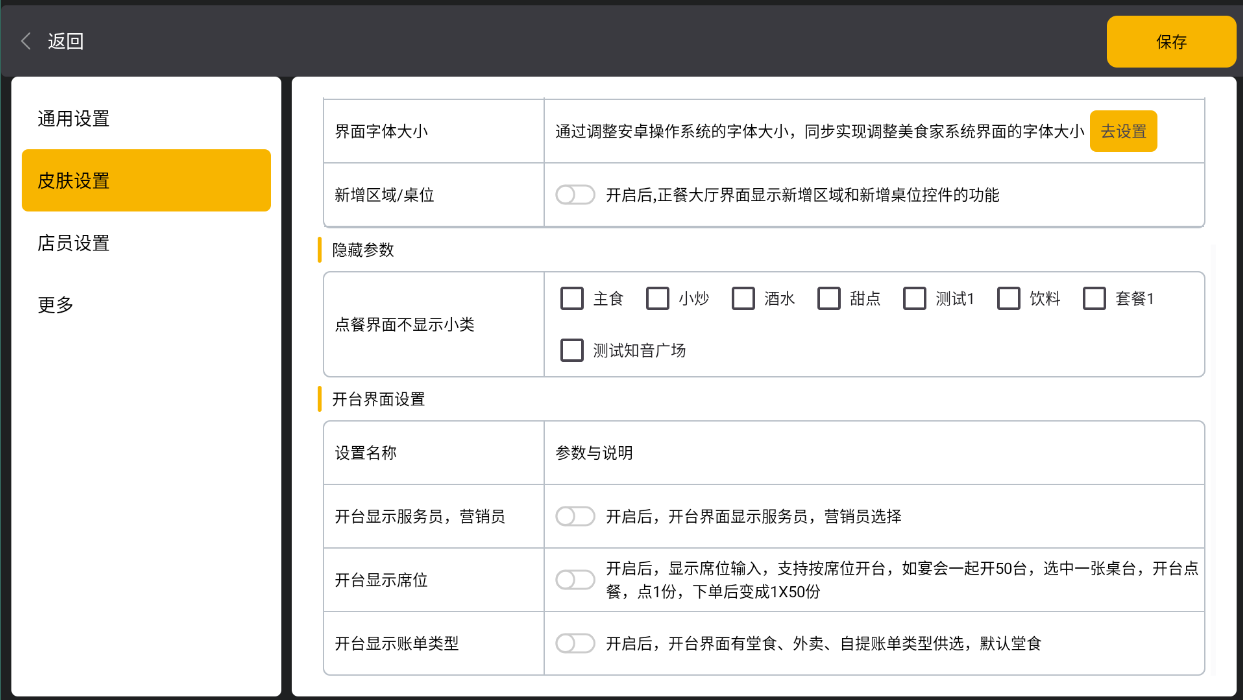Click the 去设置 font size button
The image size is (1243, 700).
click(1123, 131)
